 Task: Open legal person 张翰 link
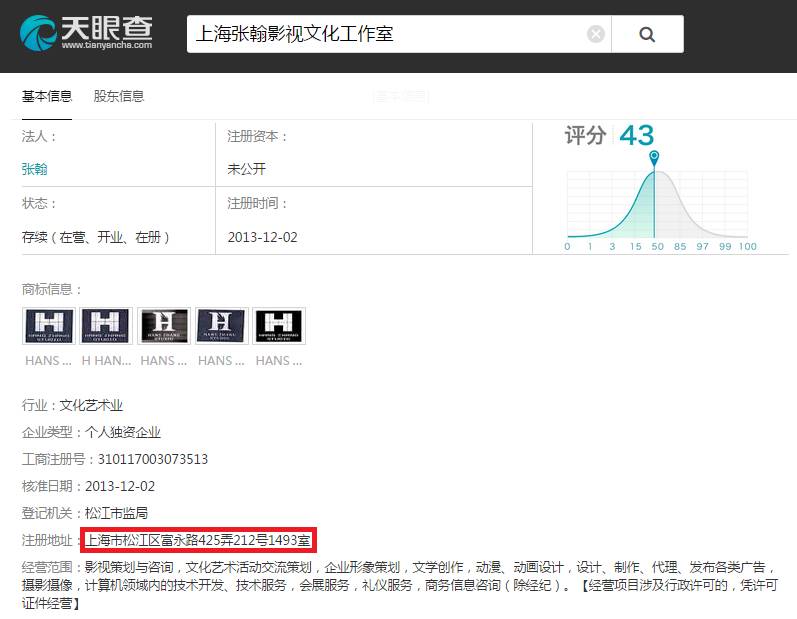[x=35, y=169]
